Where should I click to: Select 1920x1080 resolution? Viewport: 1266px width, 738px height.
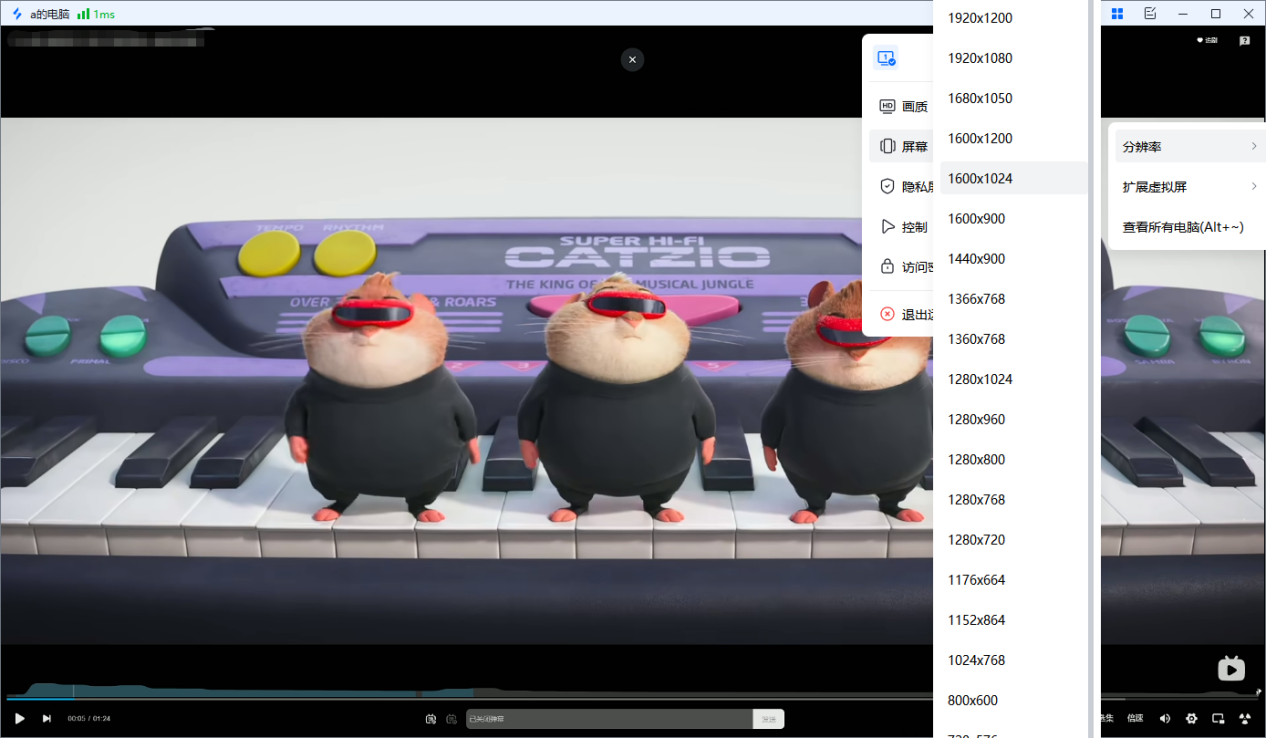tap(980, 58)
